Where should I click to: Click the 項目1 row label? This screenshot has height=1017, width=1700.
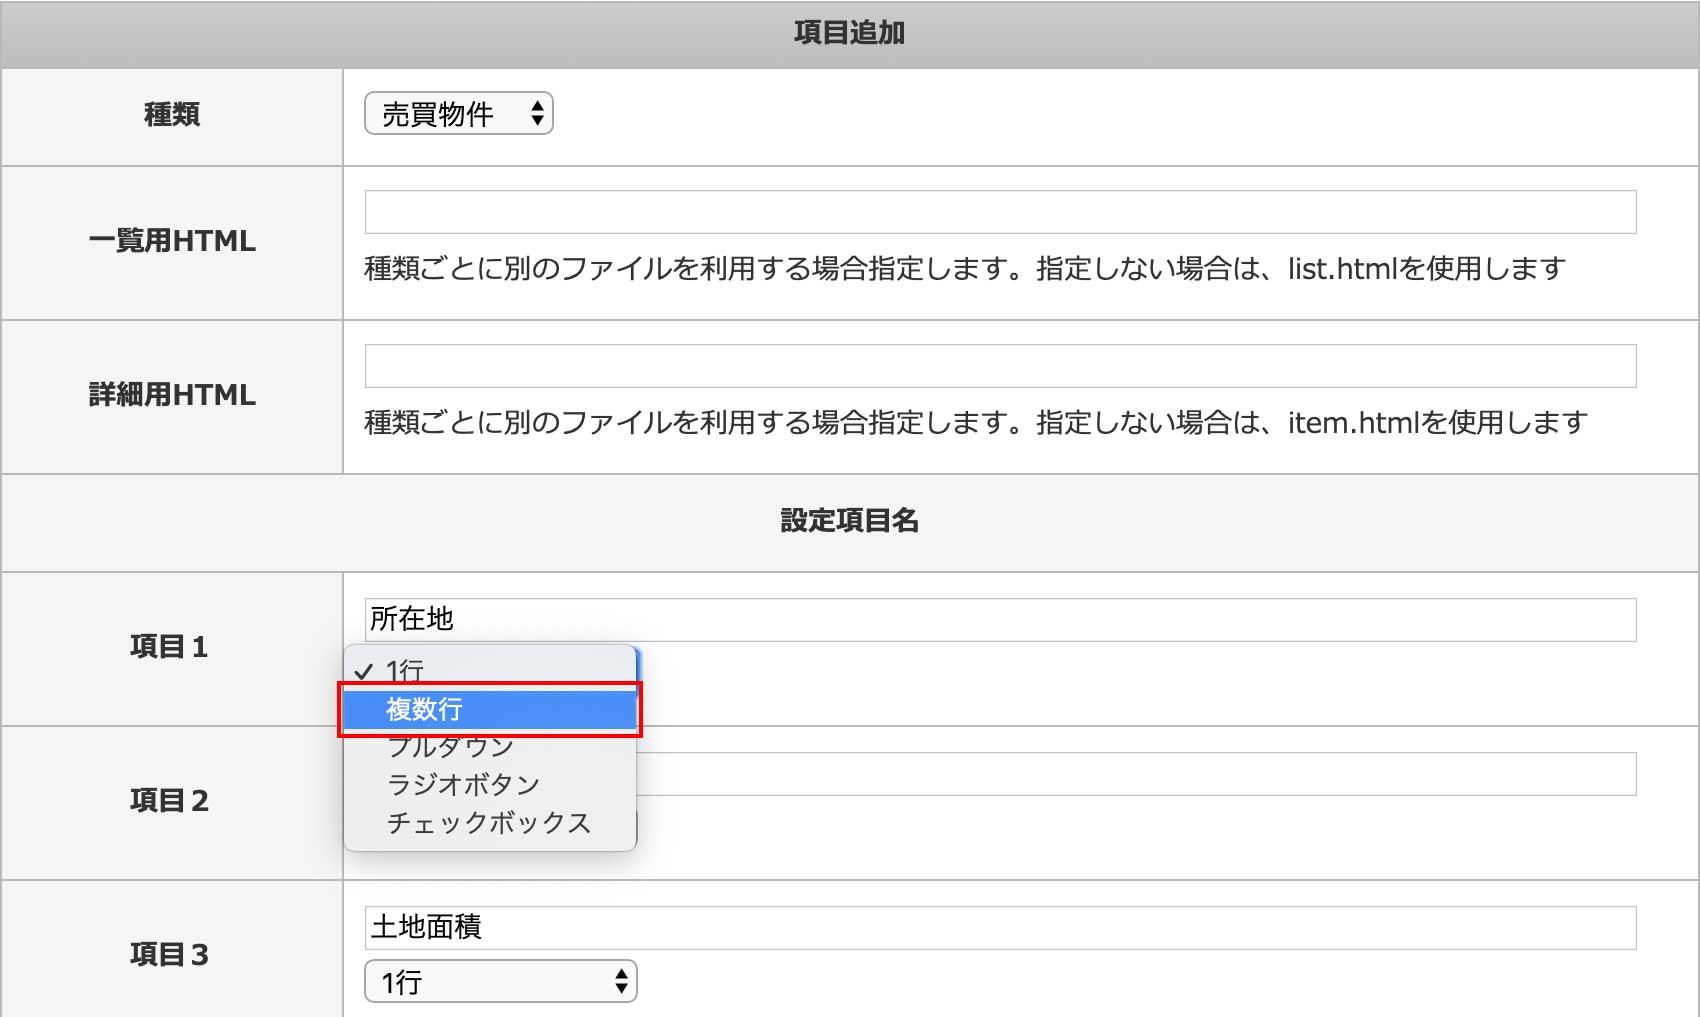point(169,647)
